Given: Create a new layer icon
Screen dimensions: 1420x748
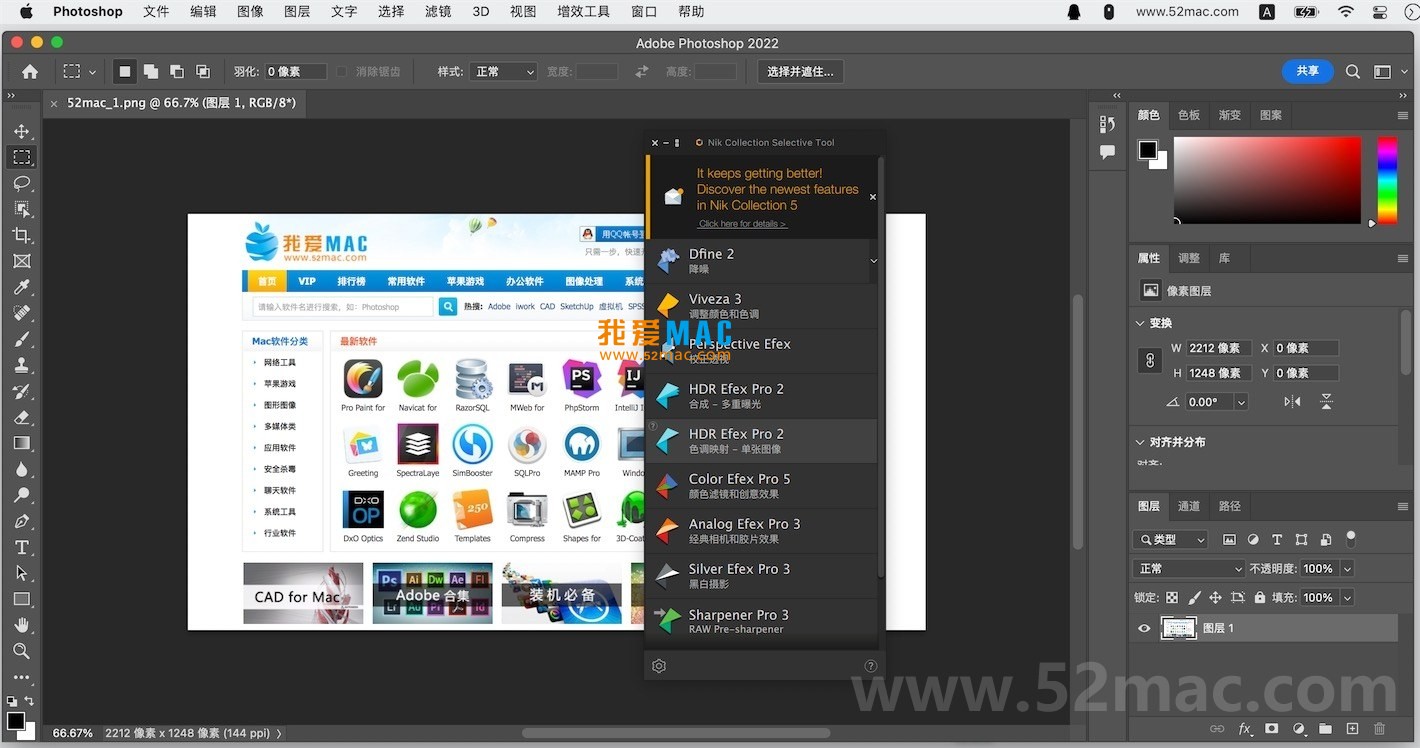Looking at the screenshot, I should point(1352,729).
